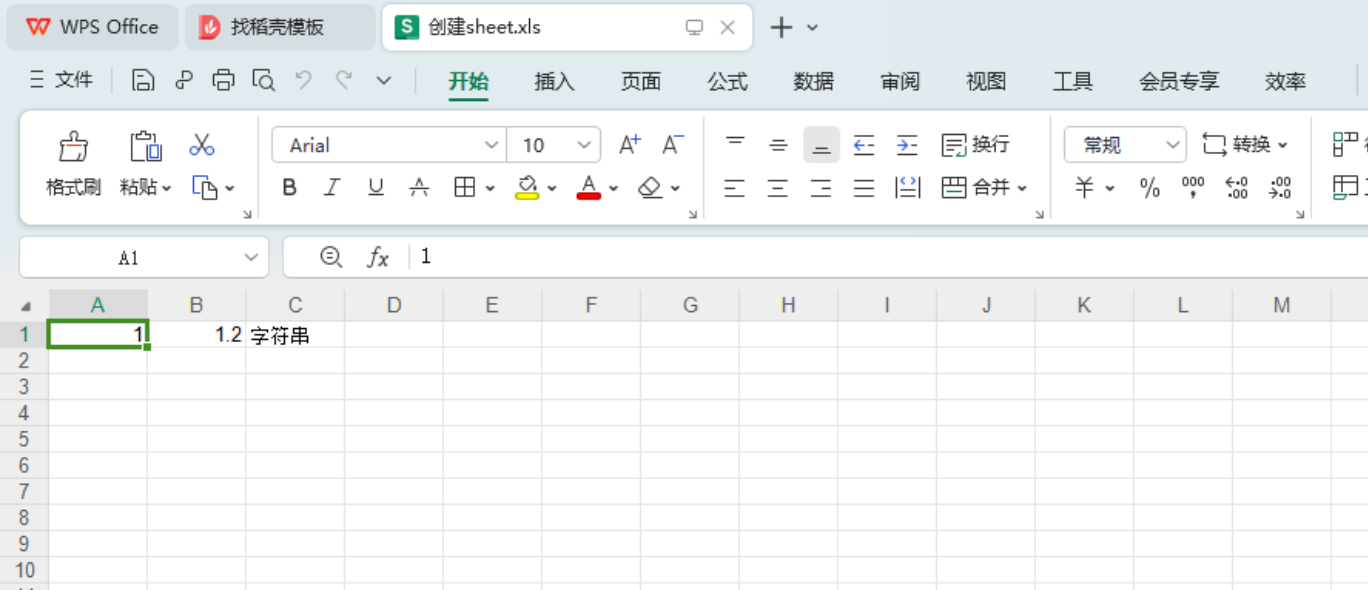Select the percent style icon

(x=1149, y=187)
